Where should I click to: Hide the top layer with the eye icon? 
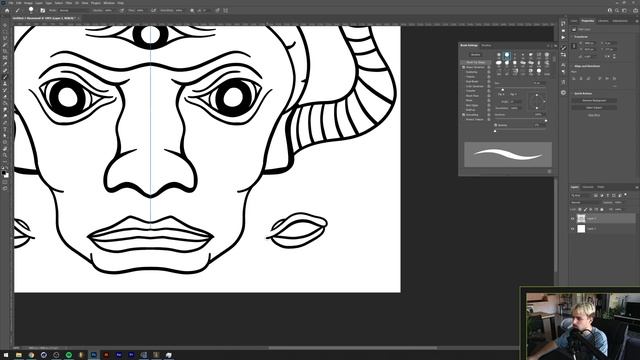point(573,218)
